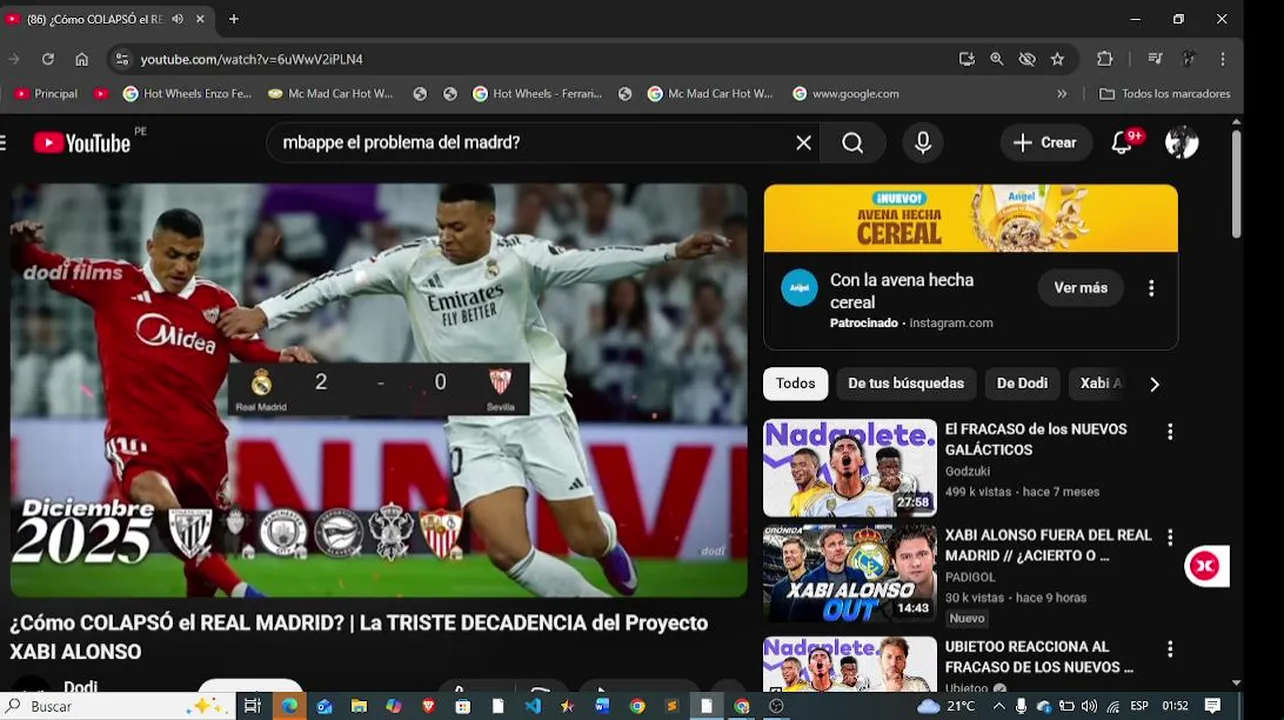Start voice search with the microphone icon
Viewport: 1284px width, 720px height.
(923, 143)
